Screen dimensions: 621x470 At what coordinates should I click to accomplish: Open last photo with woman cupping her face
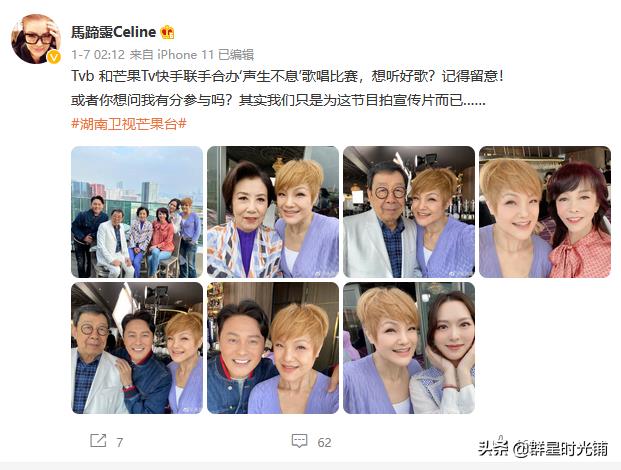(409, 348)
